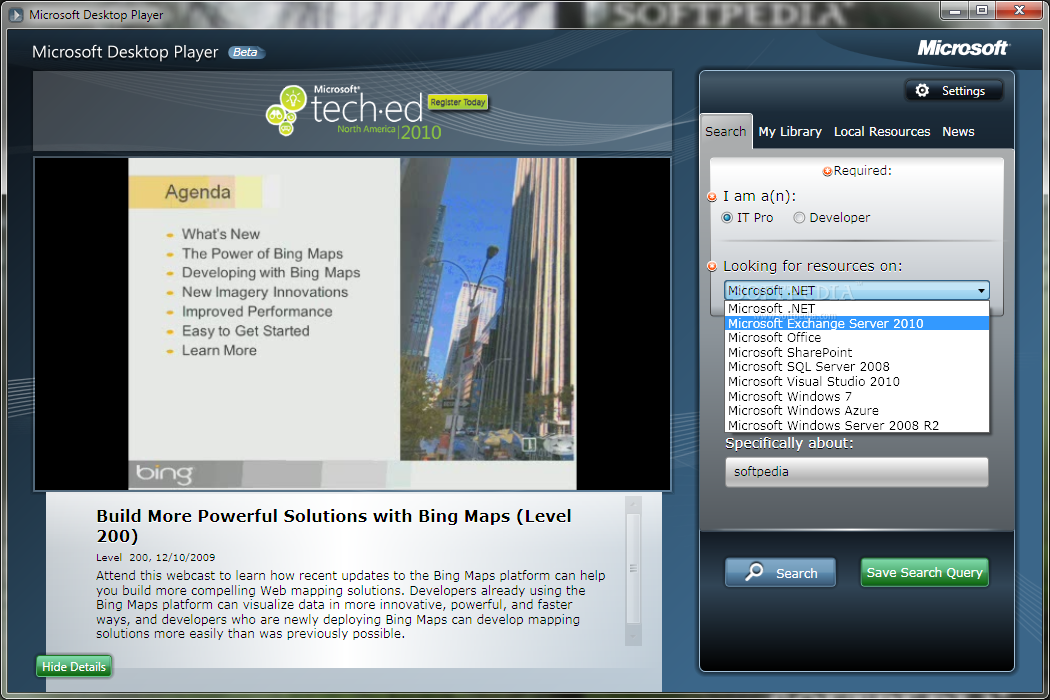
Task: Click the Register Today badge
Action: pos(457,102)
